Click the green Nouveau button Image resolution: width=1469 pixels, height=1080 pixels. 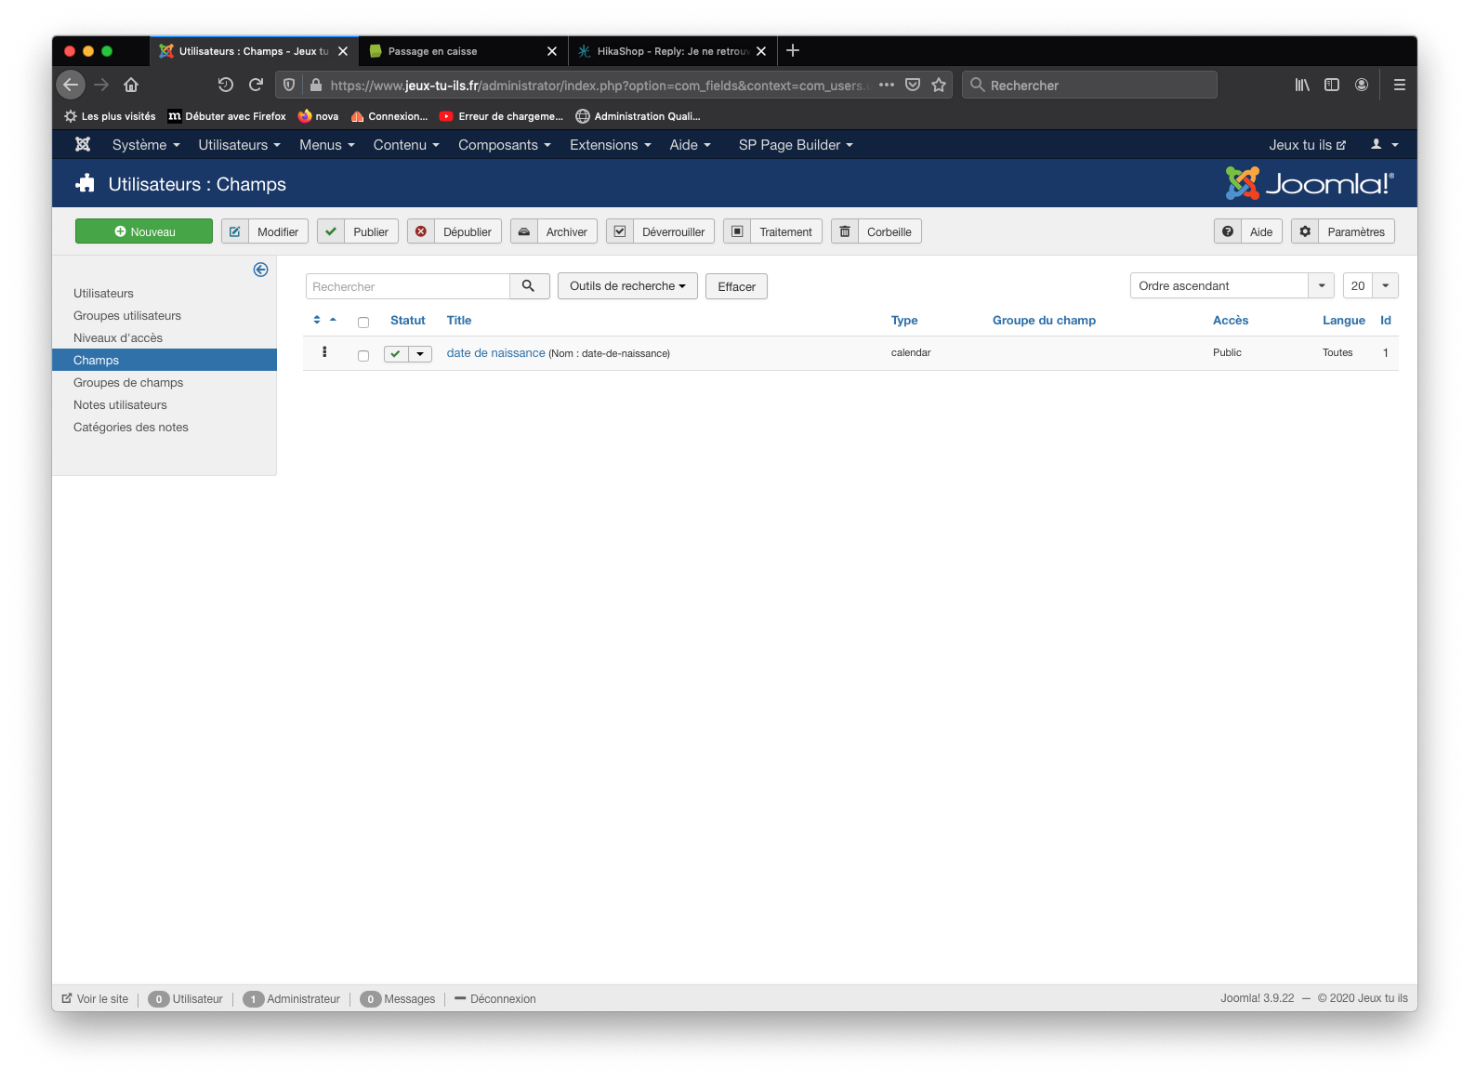tap(144, 232)
